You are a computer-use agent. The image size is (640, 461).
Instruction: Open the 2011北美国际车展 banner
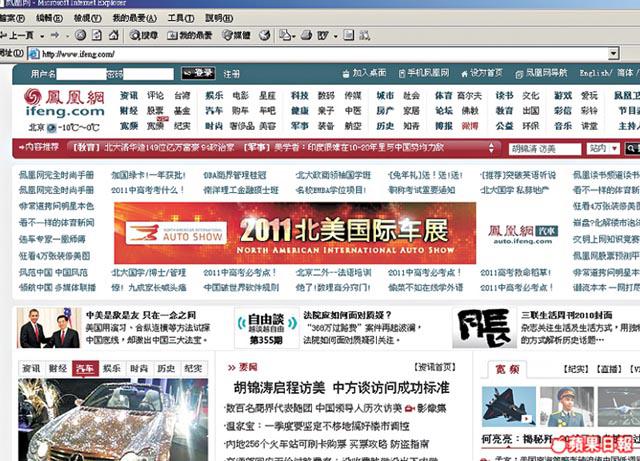295,233
